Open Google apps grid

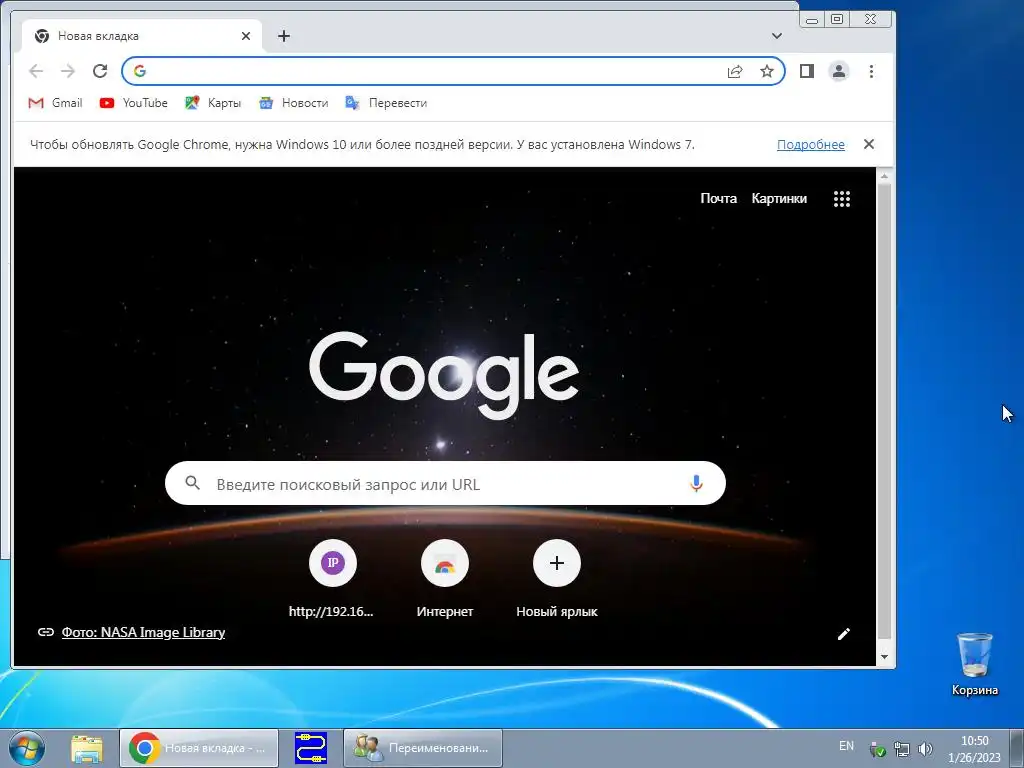842,199
